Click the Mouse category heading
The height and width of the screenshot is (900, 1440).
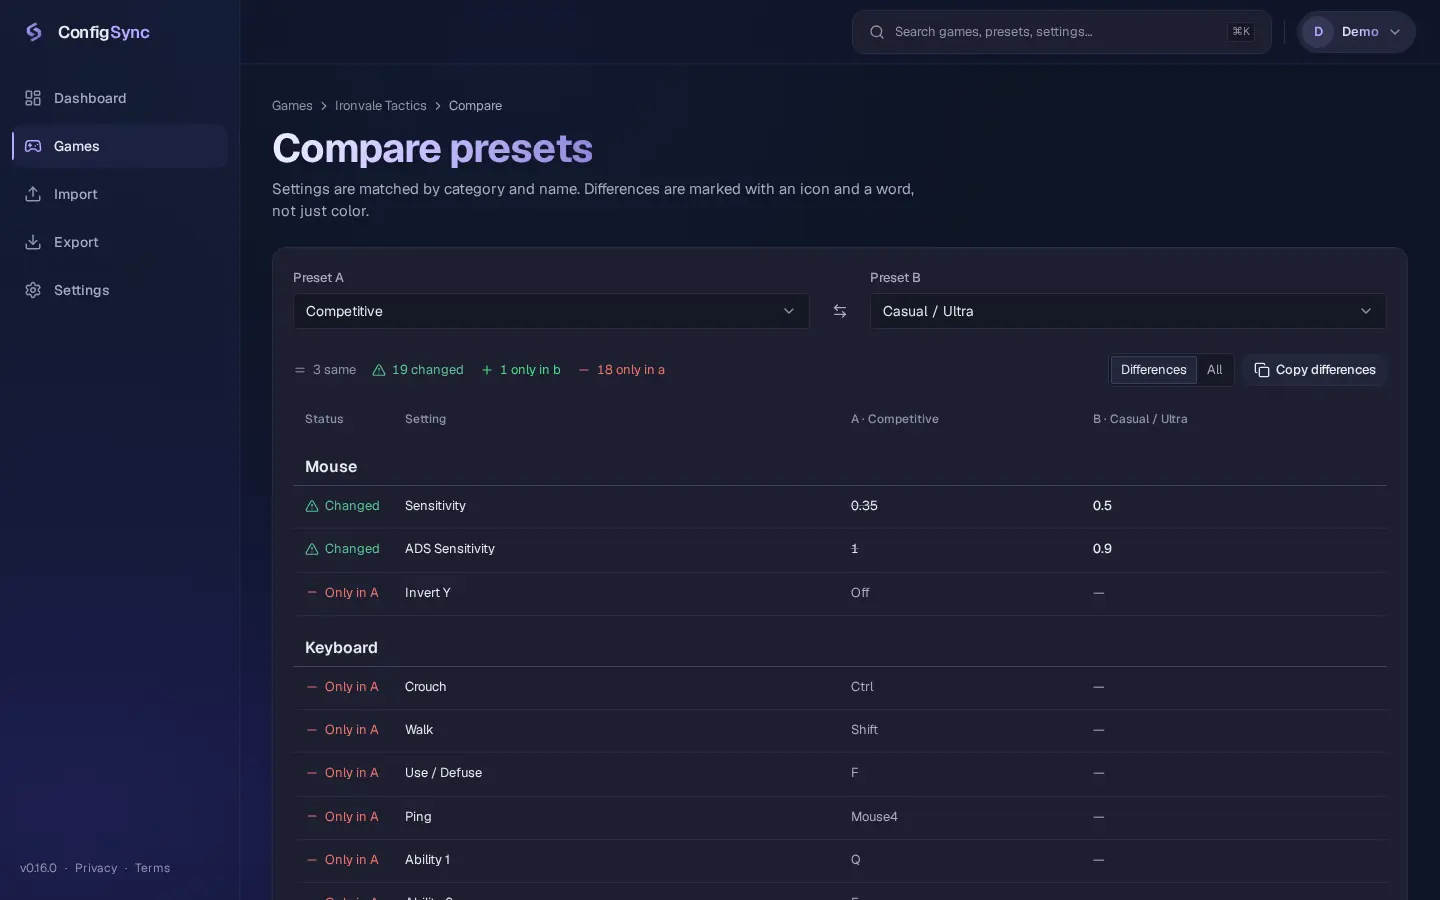click(331, 467)
